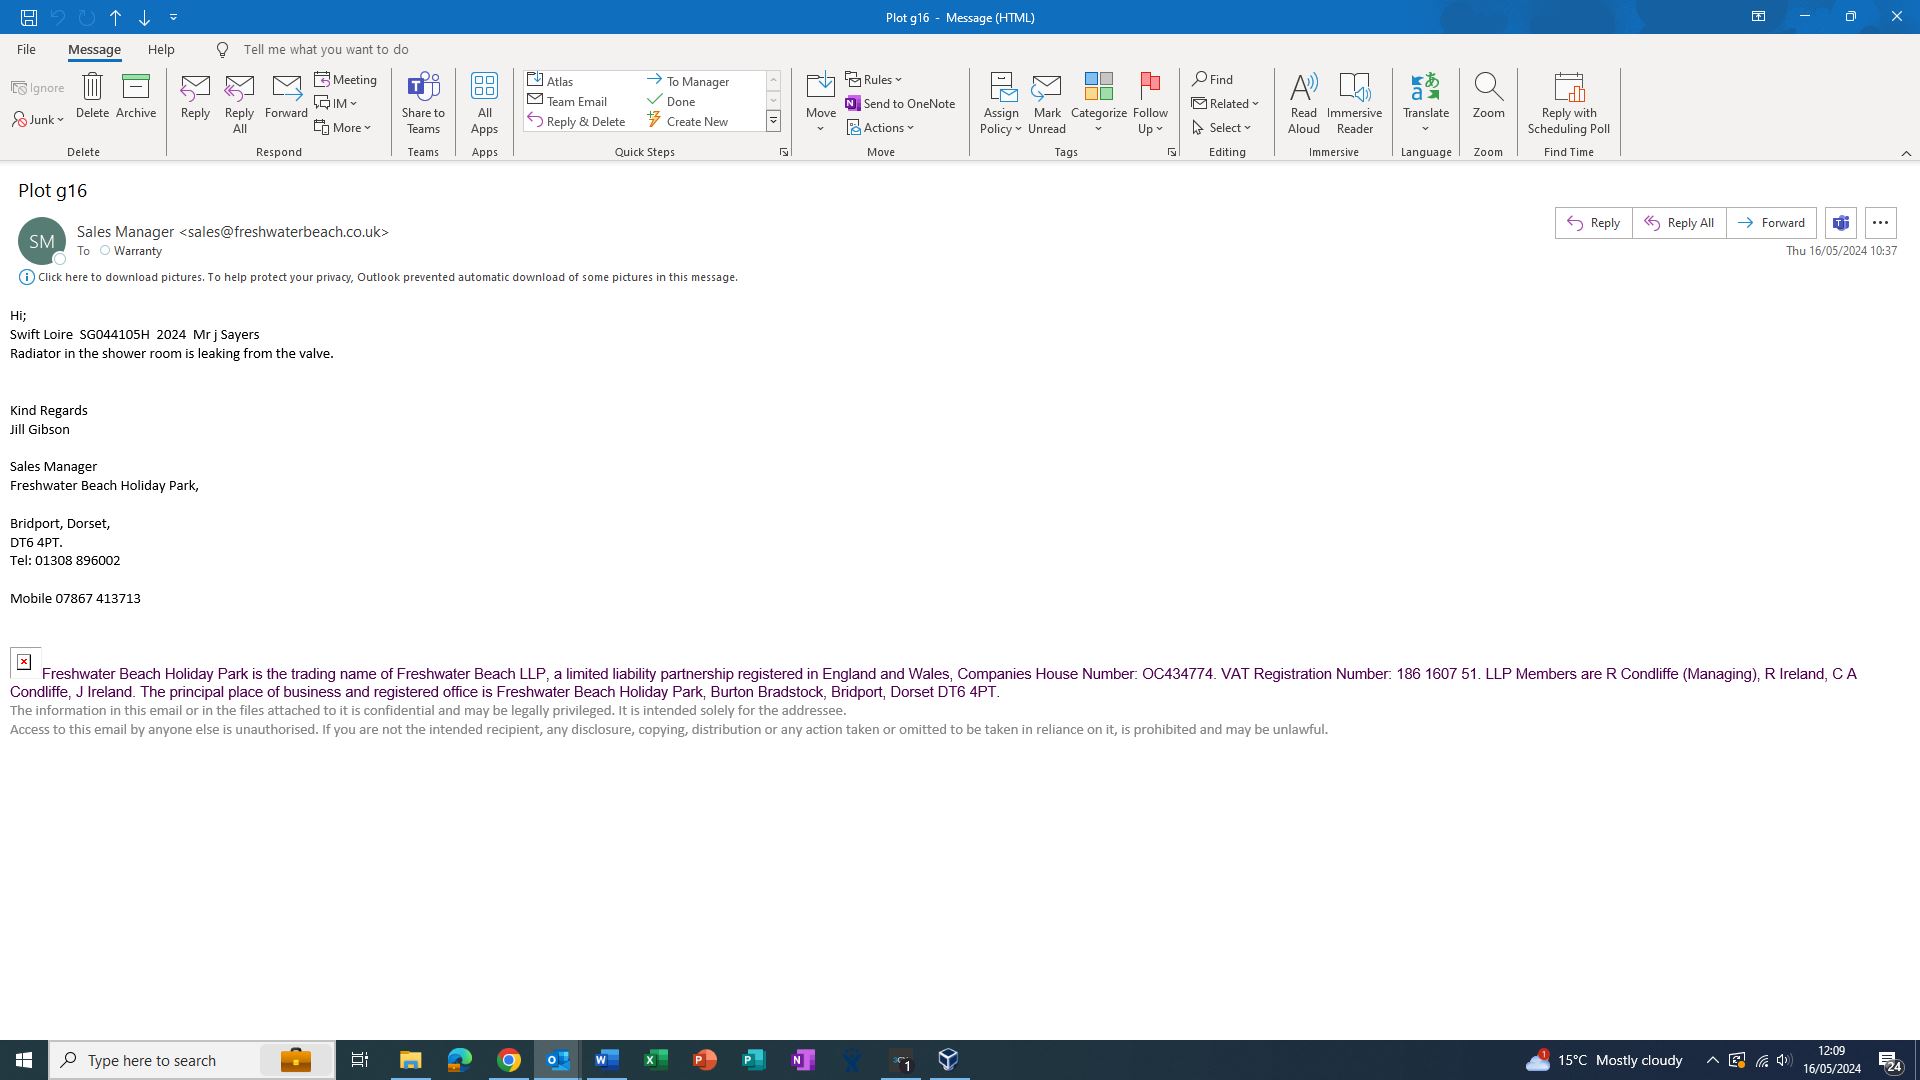Collapse the ribbon with chevron
The image size is (1920, 1080).
tap(1905, 153)
